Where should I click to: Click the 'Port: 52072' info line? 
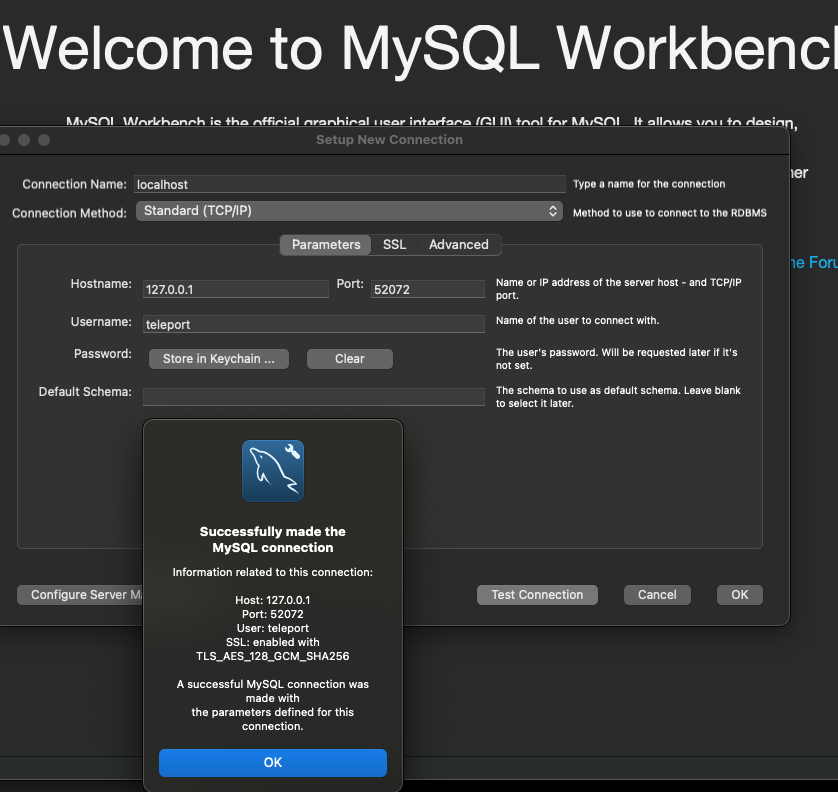click(273, 614)
